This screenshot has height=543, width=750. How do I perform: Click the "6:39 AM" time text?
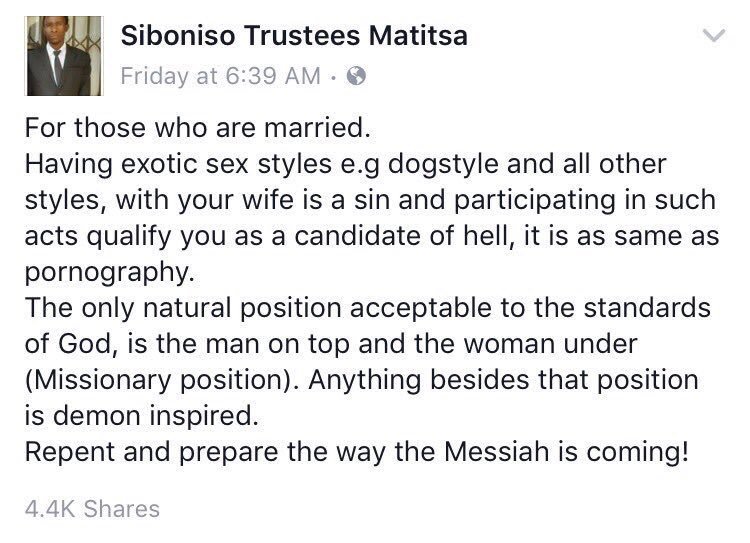pyautogui.click(x=273, y=76)
